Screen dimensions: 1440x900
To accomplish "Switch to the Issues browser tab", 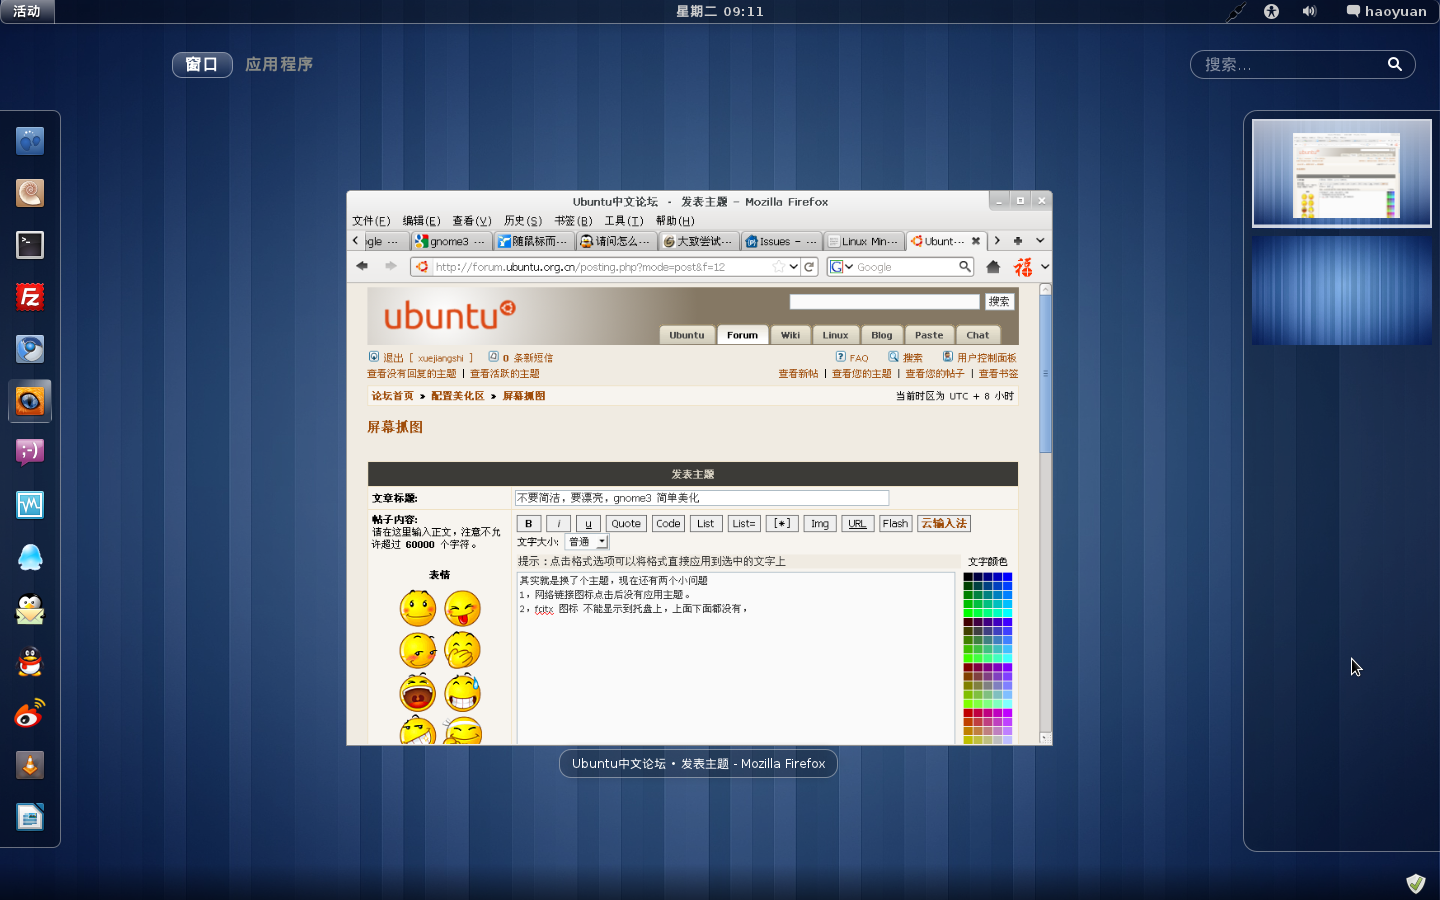I will [x=781, y=241].
